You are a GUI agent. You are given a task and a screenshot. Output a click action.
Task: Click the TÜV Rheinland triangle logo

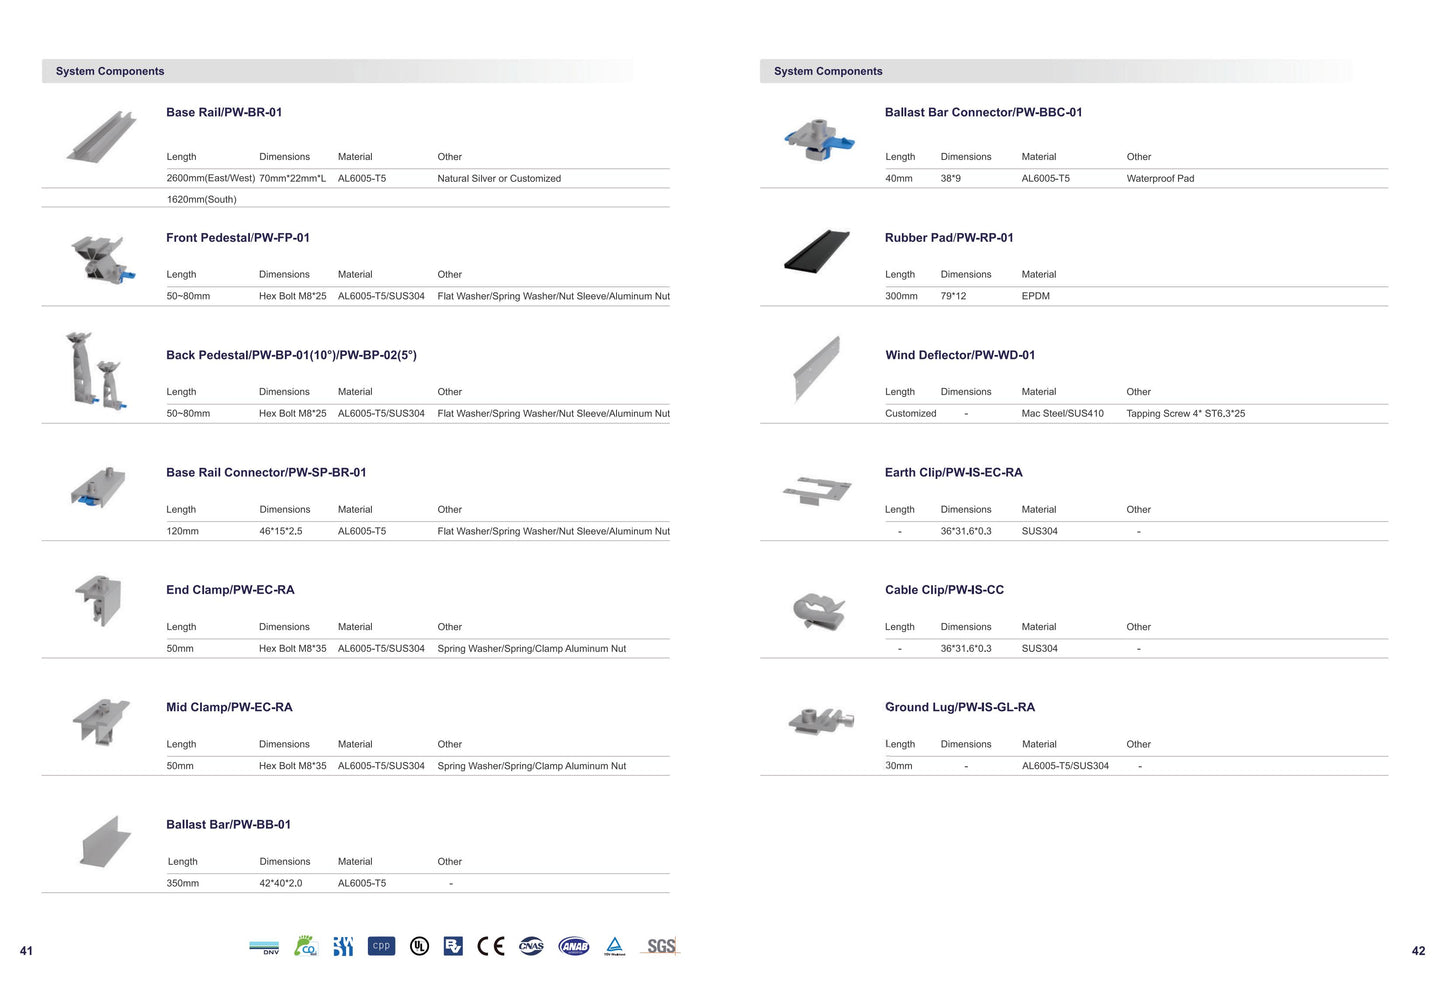(x=615, y=946)
